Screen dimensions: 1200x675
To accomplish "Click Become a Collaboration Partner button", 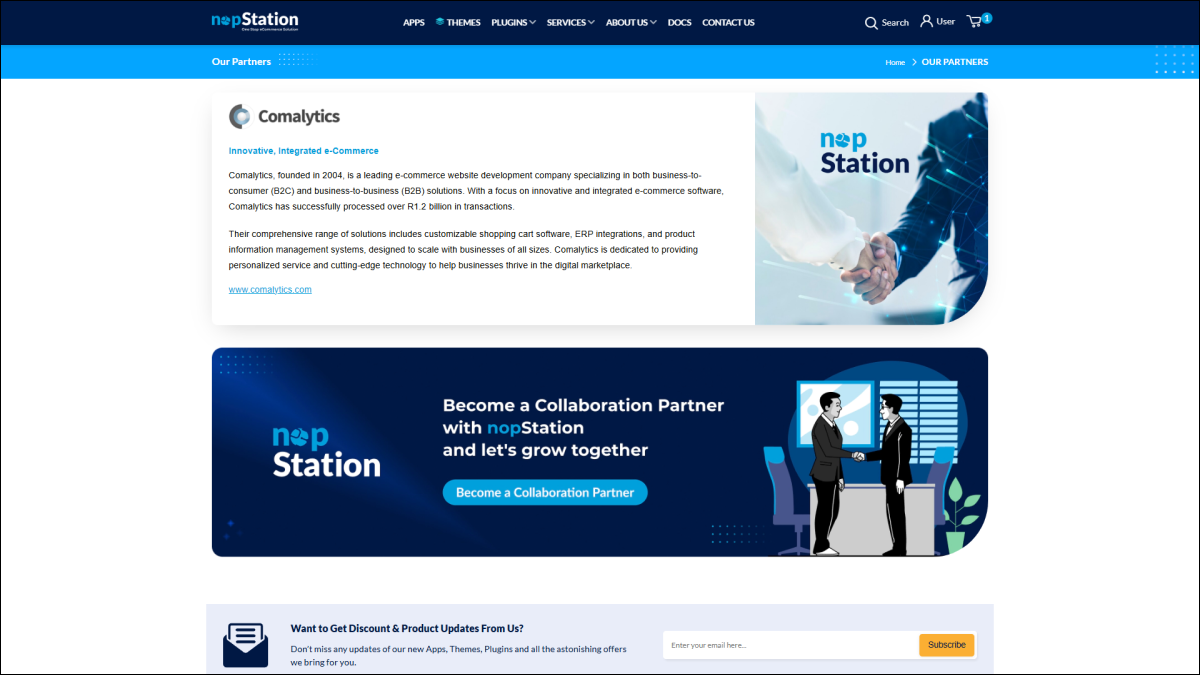I will pyautogui.click(x=545, y=492).
